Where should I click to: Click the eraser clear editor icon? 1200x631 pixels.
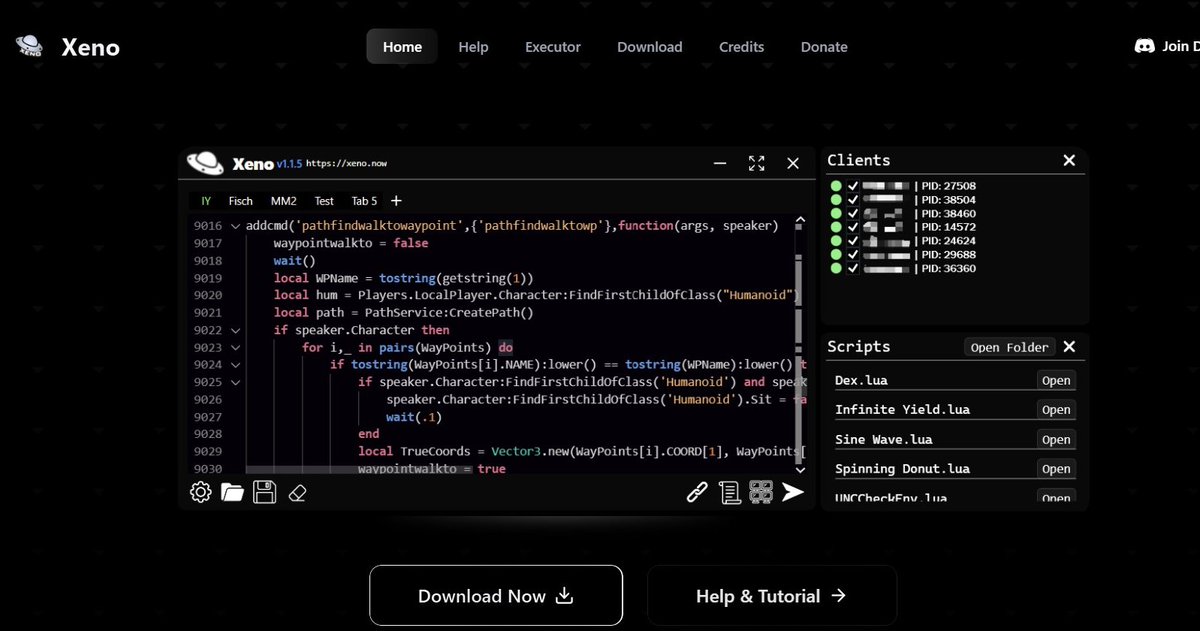pyautogui.click(x=296, y=493)
